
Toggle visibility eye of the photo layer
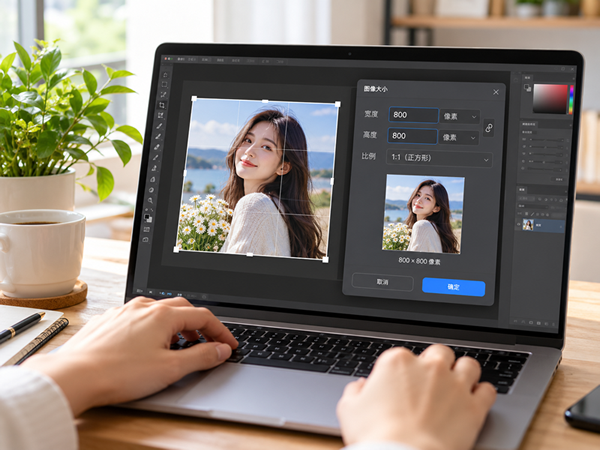(x=518, y=224)
